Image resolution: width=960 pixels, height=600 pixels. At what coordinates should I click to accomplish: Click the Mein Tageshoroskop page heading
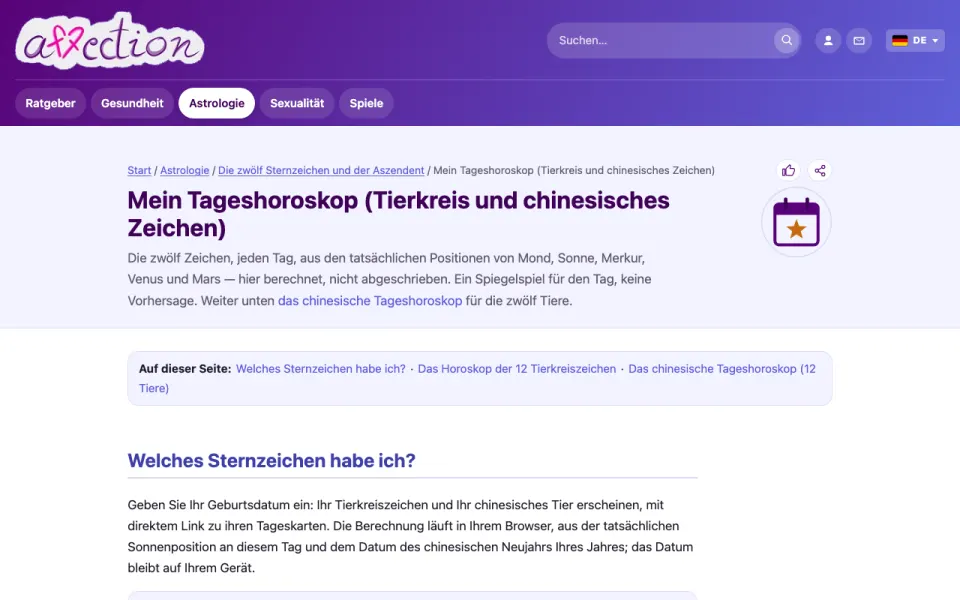[399, 214]
